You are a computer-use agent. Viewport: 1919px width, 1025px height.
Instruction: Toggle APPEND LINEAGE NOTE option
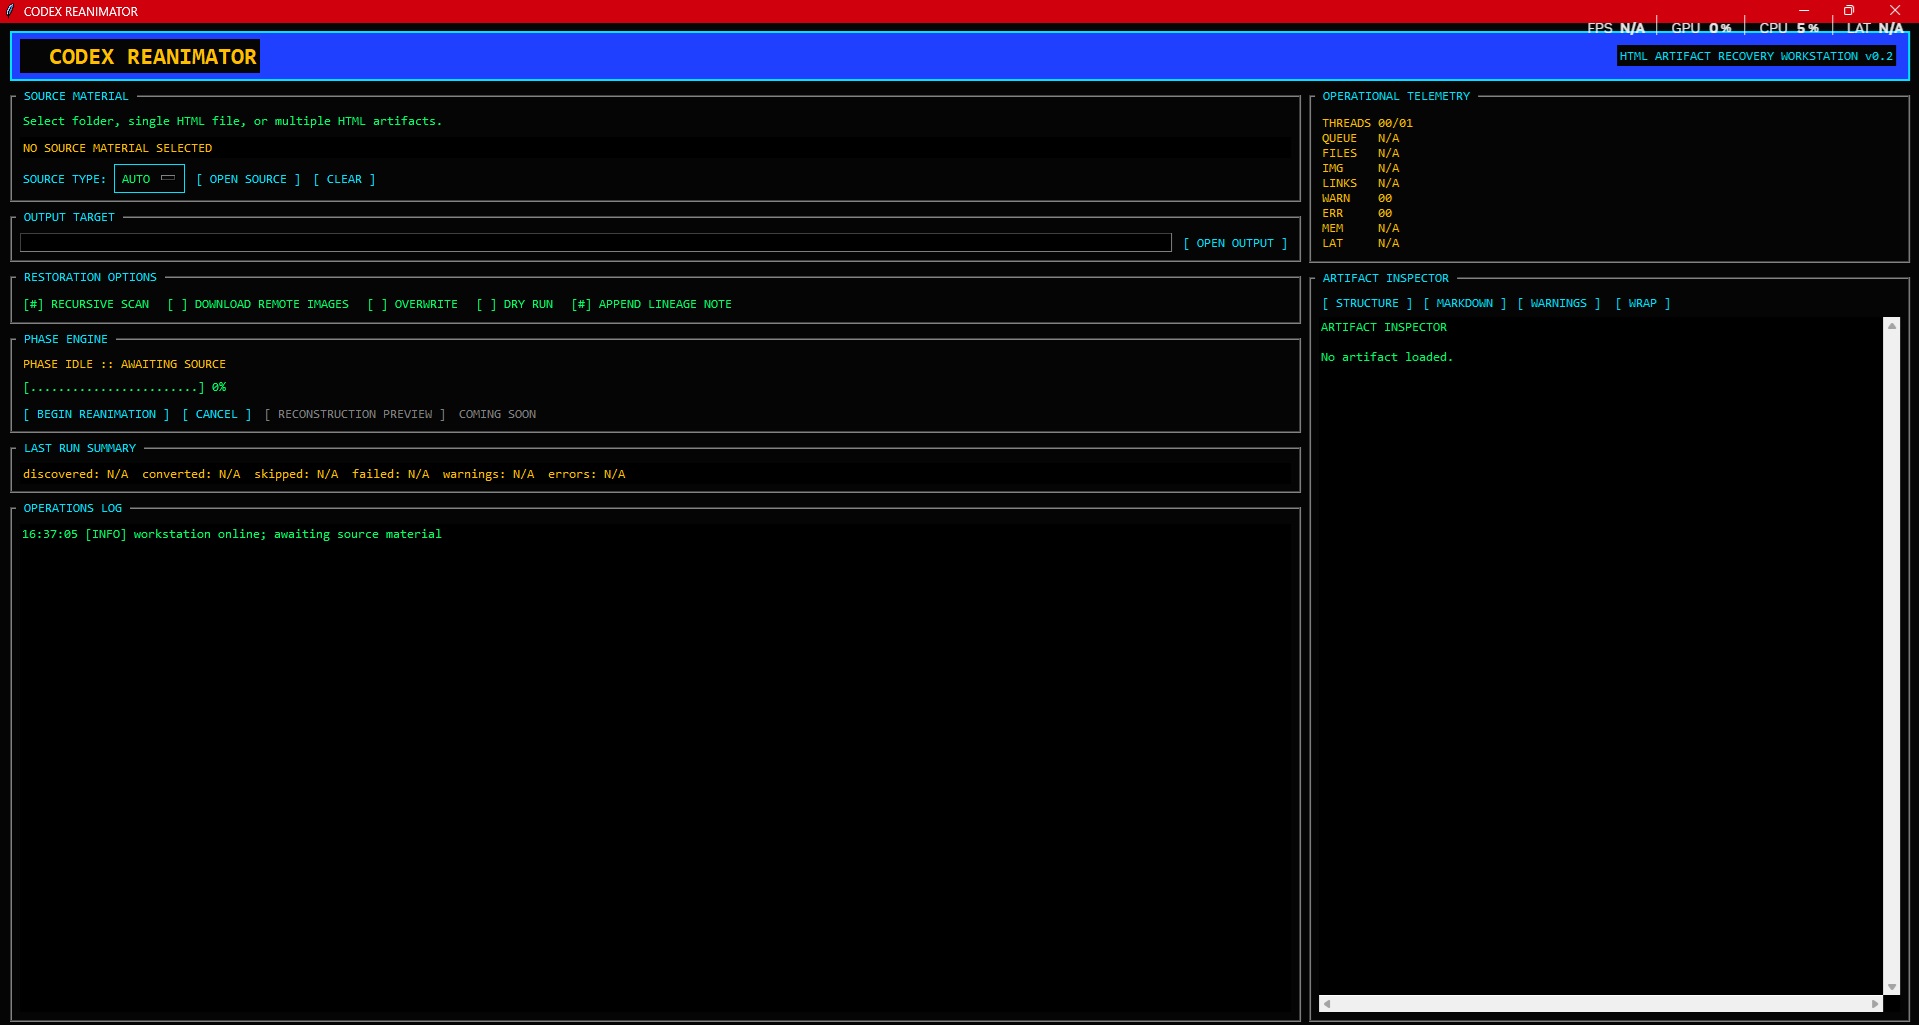(651, 304)
